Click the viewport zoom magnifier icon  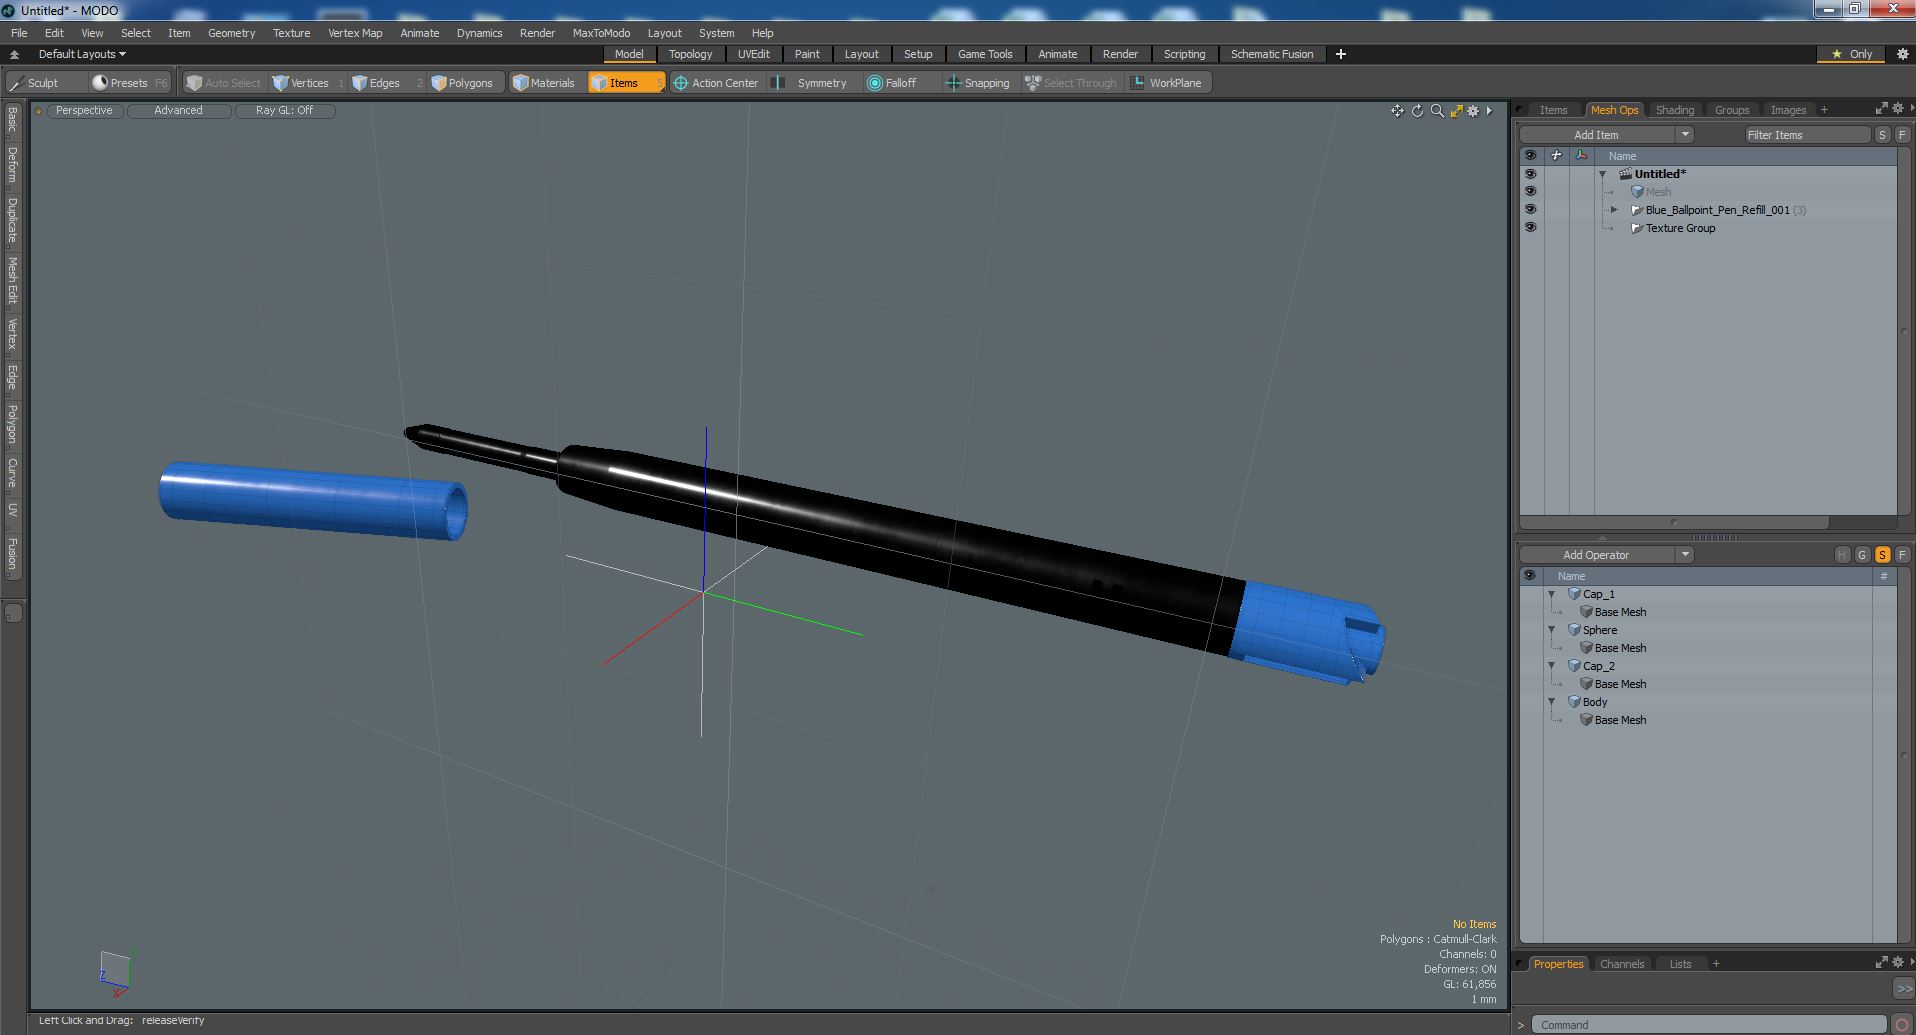[x=1437, y=111]
